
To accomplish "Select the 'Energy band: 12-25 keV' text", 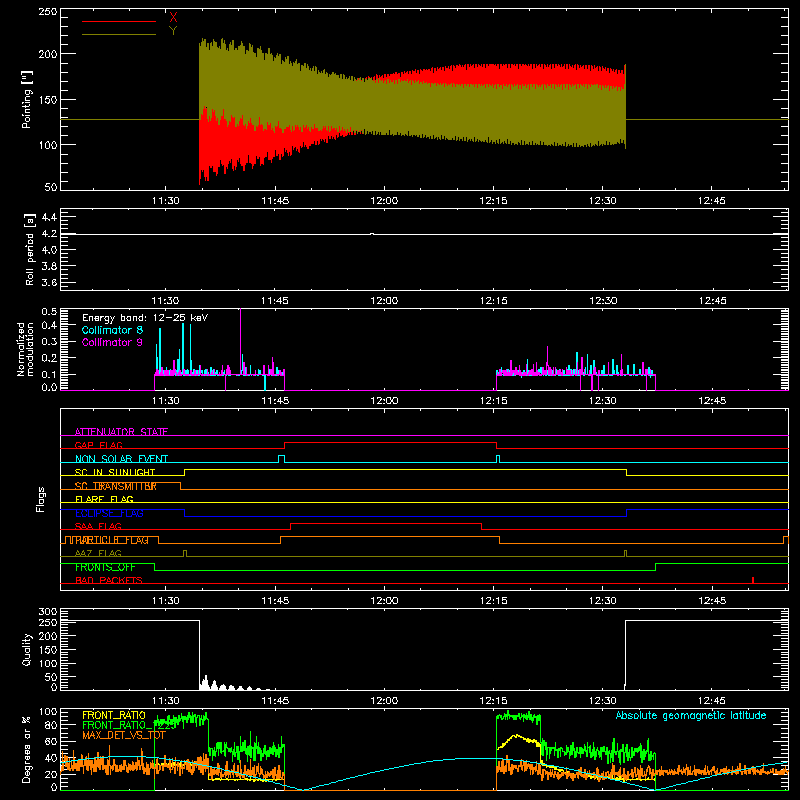I will pyautogui.click(x=145, y=318).
